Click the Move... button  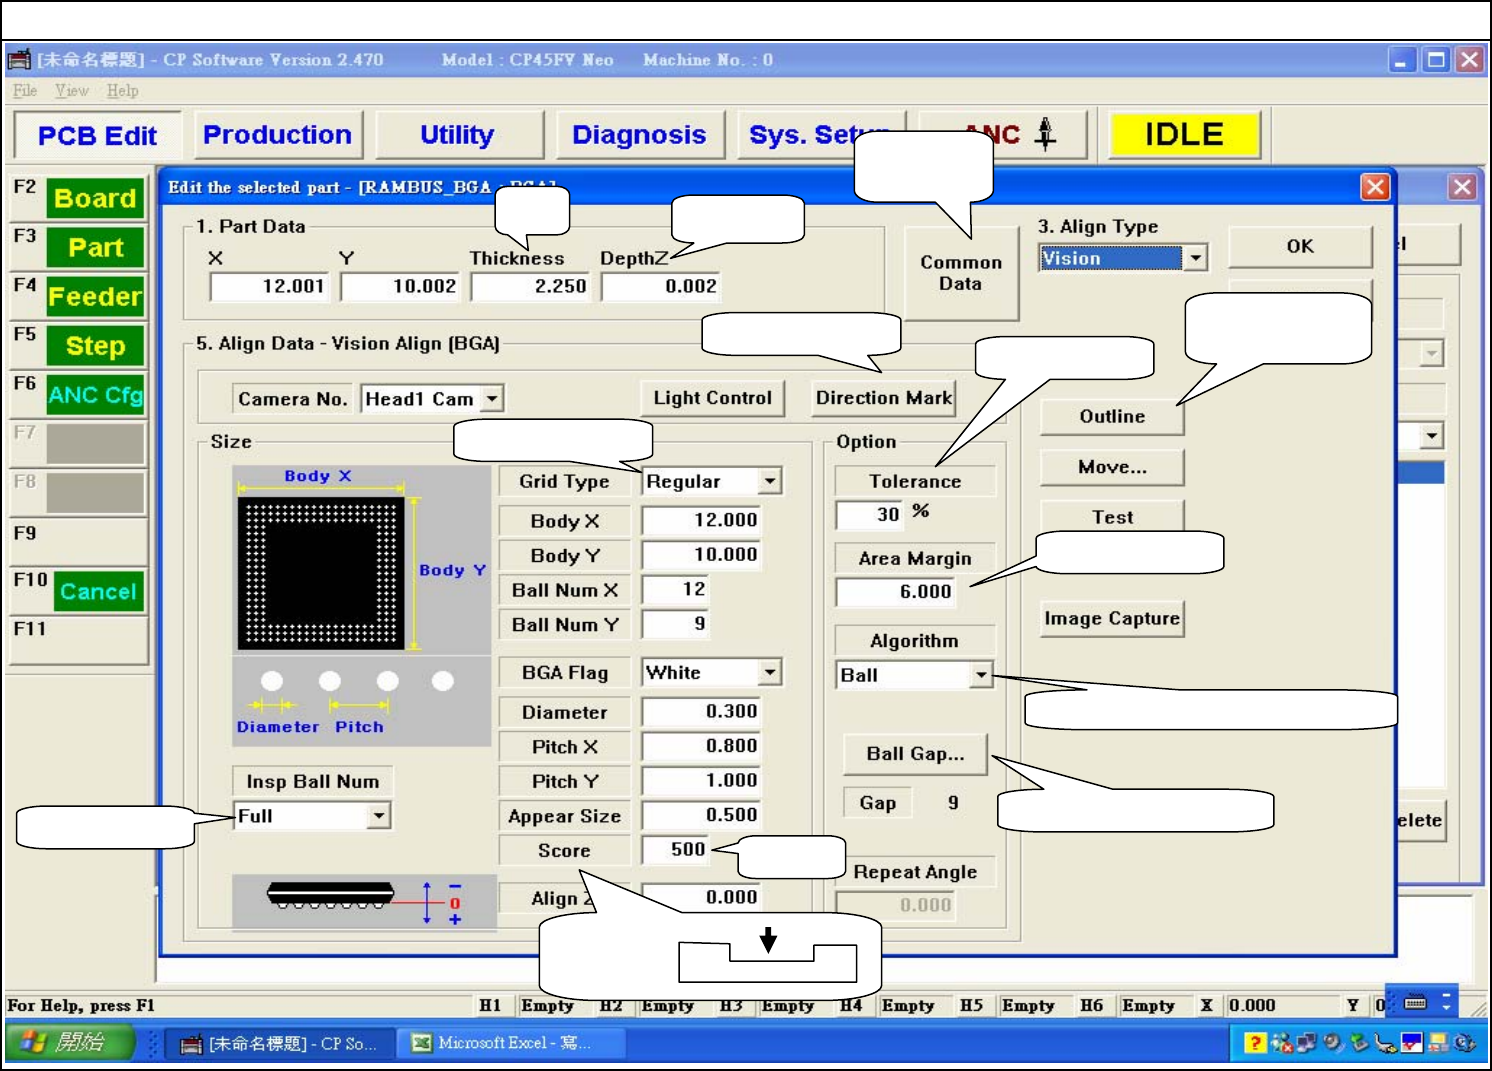point(1112,467)
